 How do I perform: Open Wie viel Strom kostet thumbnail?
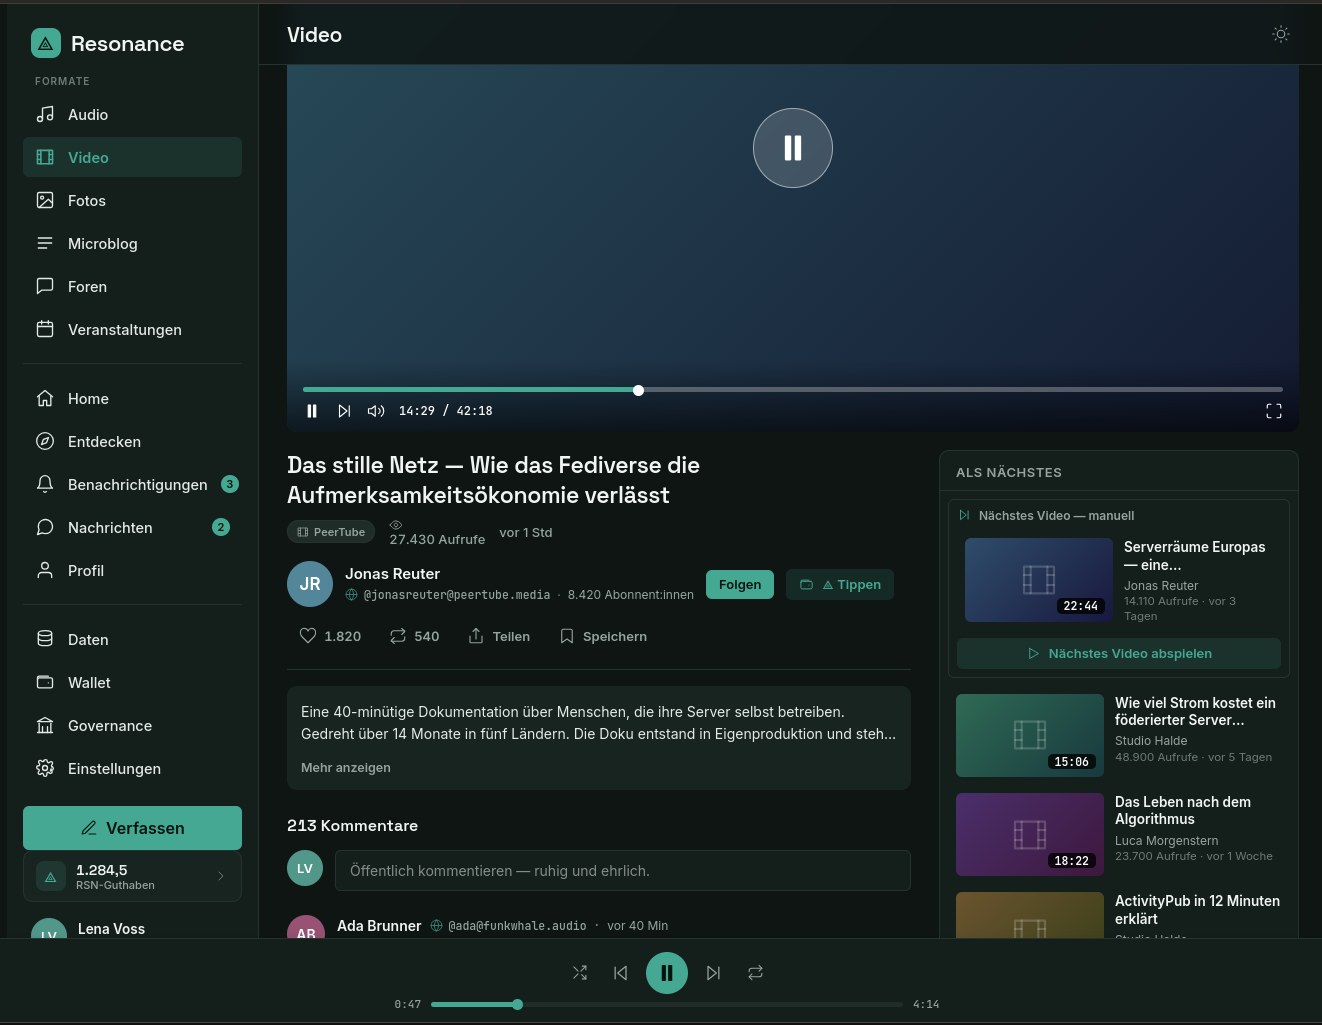[x=1030, y=735]
